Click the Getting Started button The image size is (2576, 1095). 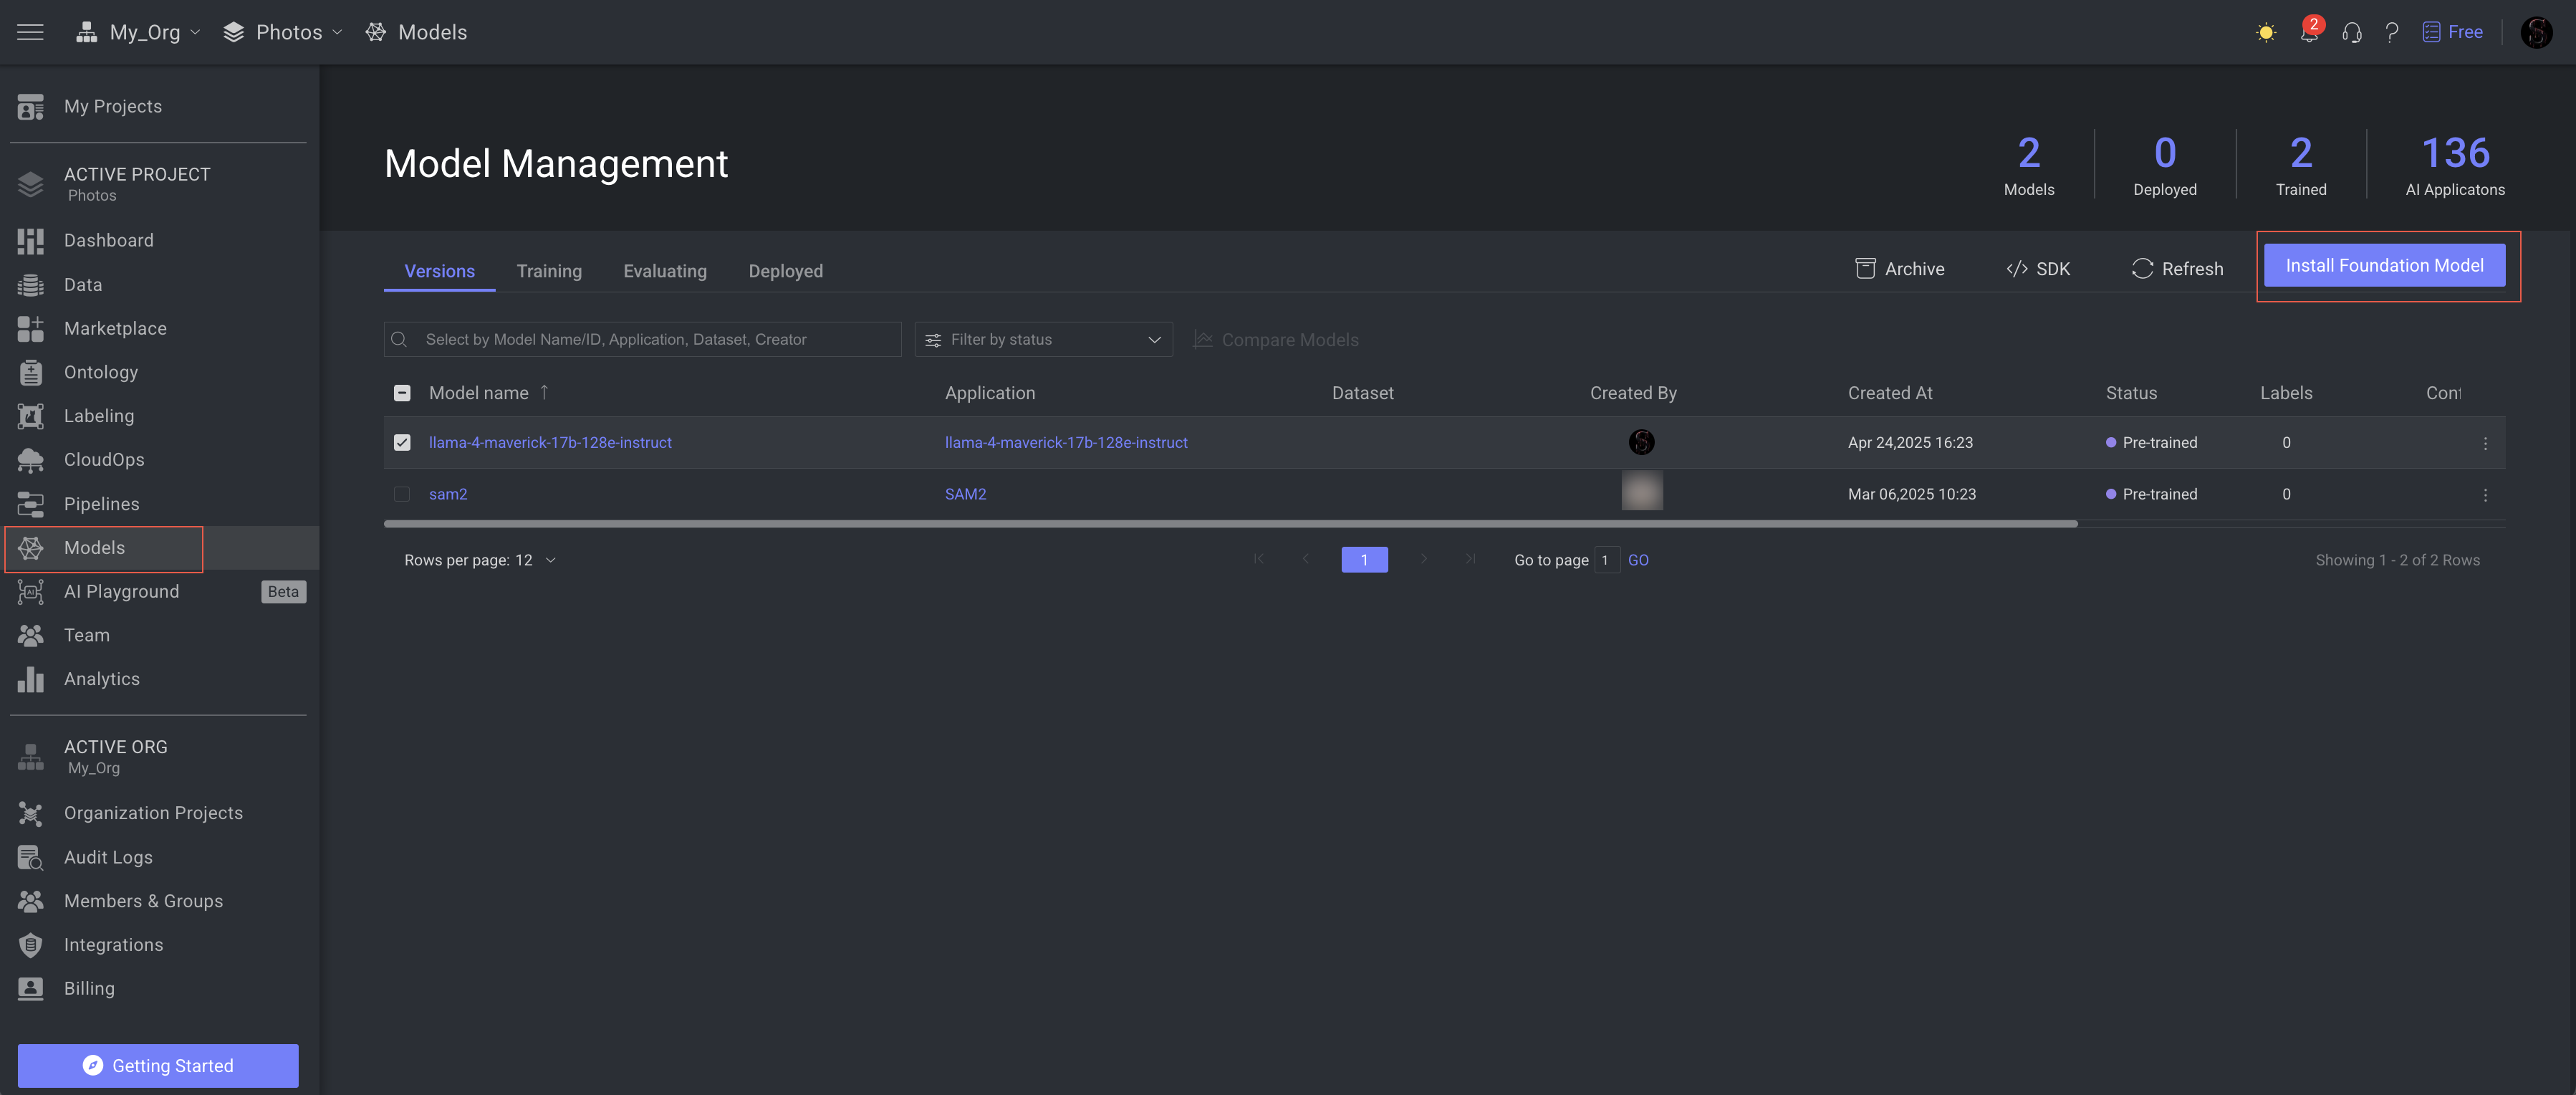[158, 1066]
